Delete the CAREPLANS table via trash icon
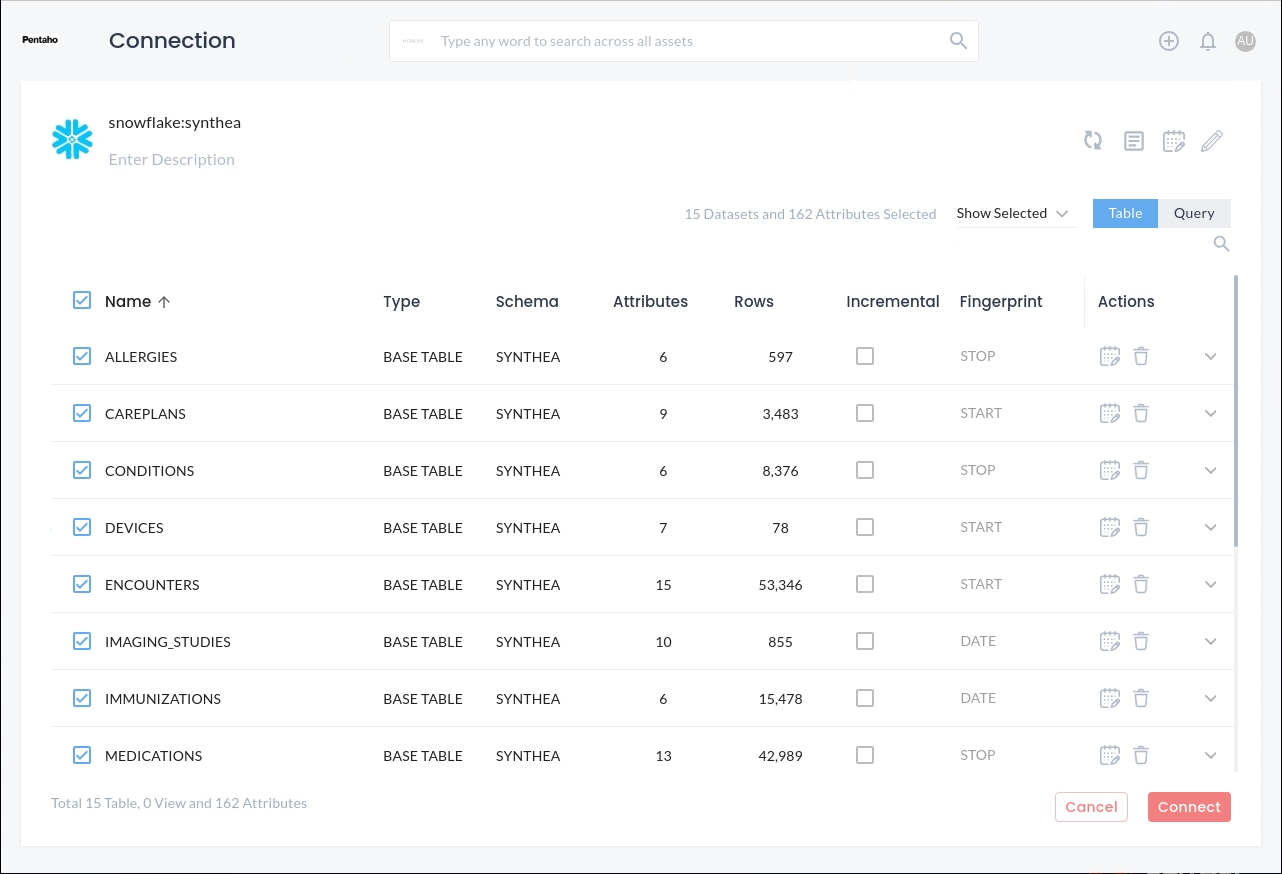The width and height of the screenshot is (1282, 874). point(1141,413)
